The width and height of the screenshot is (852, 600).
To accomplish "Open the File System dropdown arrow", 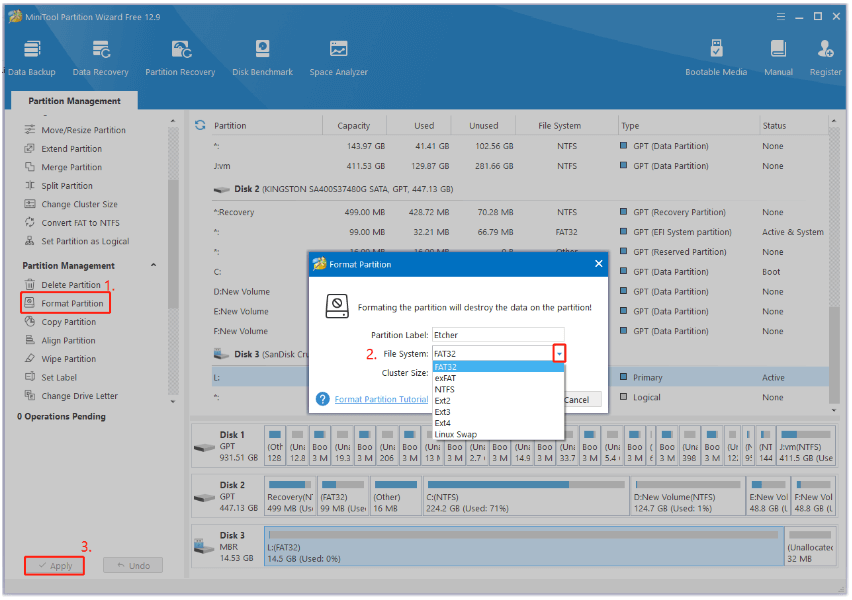I will [559, 354].
